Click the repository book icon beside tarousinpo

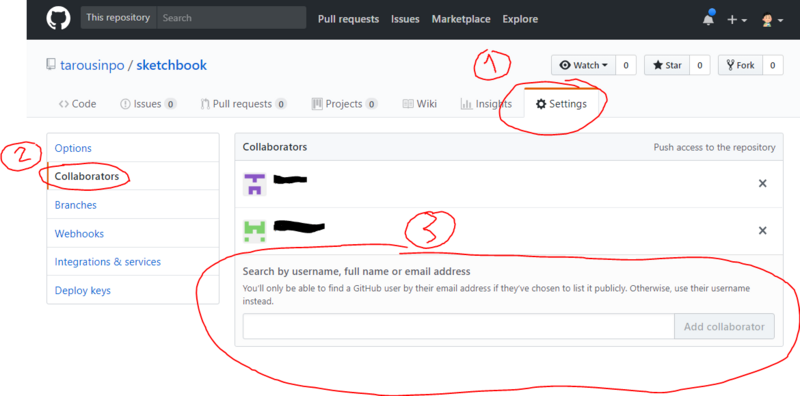pyautogui.click(x=50, y=65)
